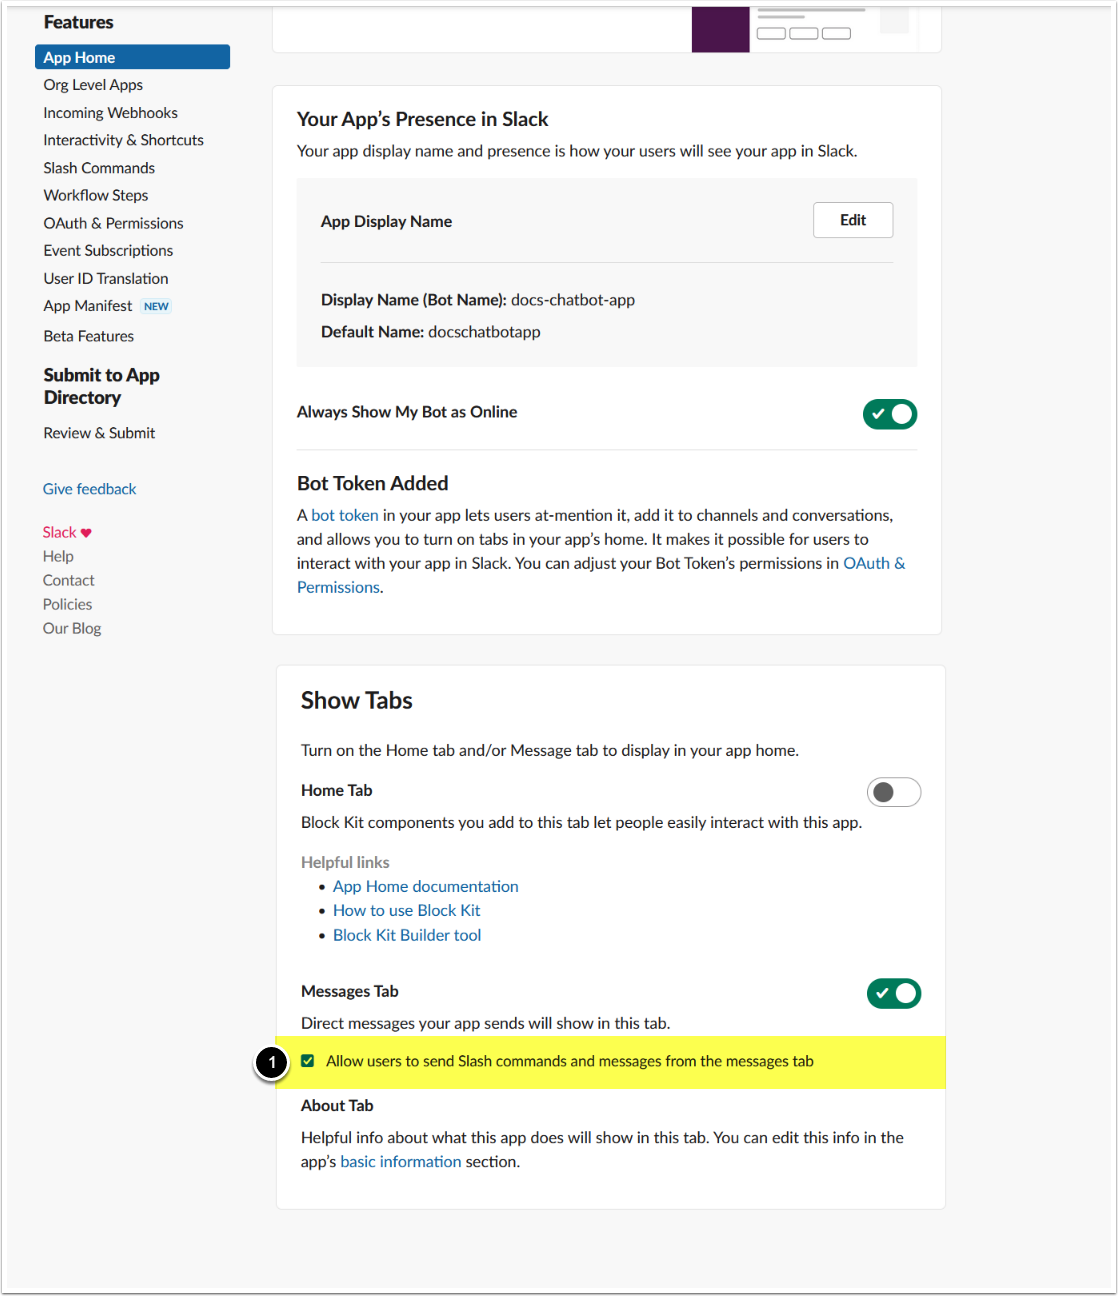Viewport: 1118px width, 1296px height.
Task: Click the purple app preview thumbnail
Action: 720,29
